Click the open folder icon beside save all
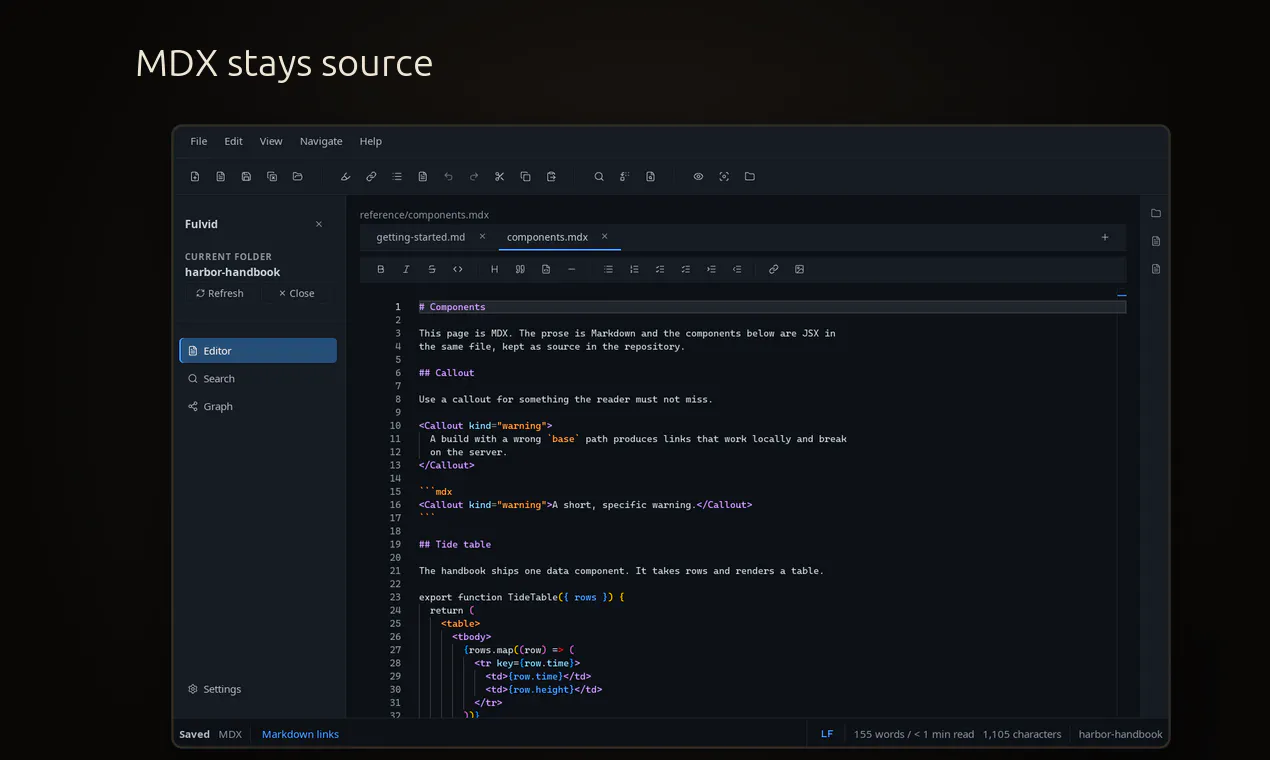The image size is (1270, 760). (x=297, y=177)
